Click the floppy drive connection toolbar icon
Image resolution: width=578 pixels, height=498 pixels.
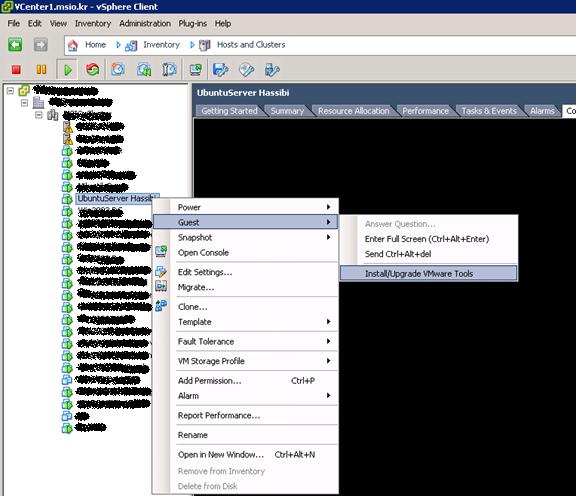click(221, 69)
